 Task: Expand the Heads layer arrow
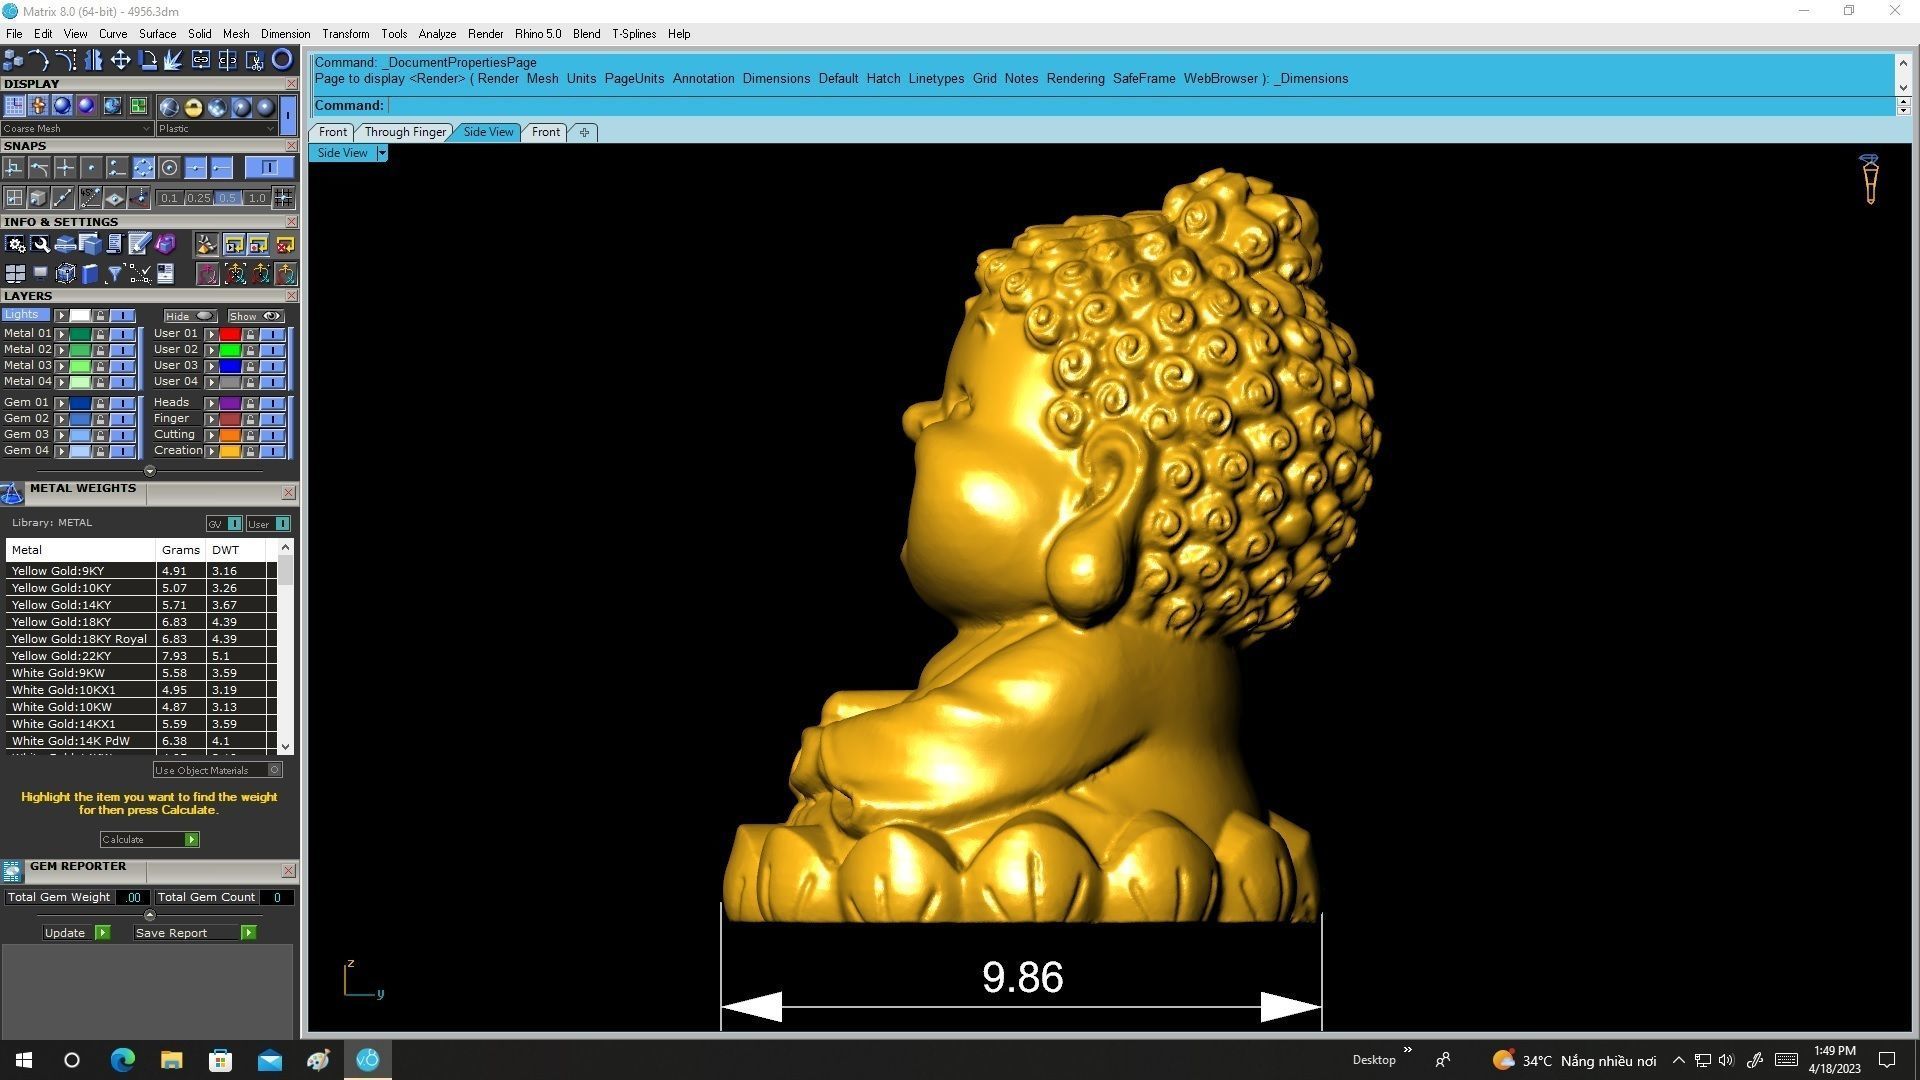(x=211, y=403)
